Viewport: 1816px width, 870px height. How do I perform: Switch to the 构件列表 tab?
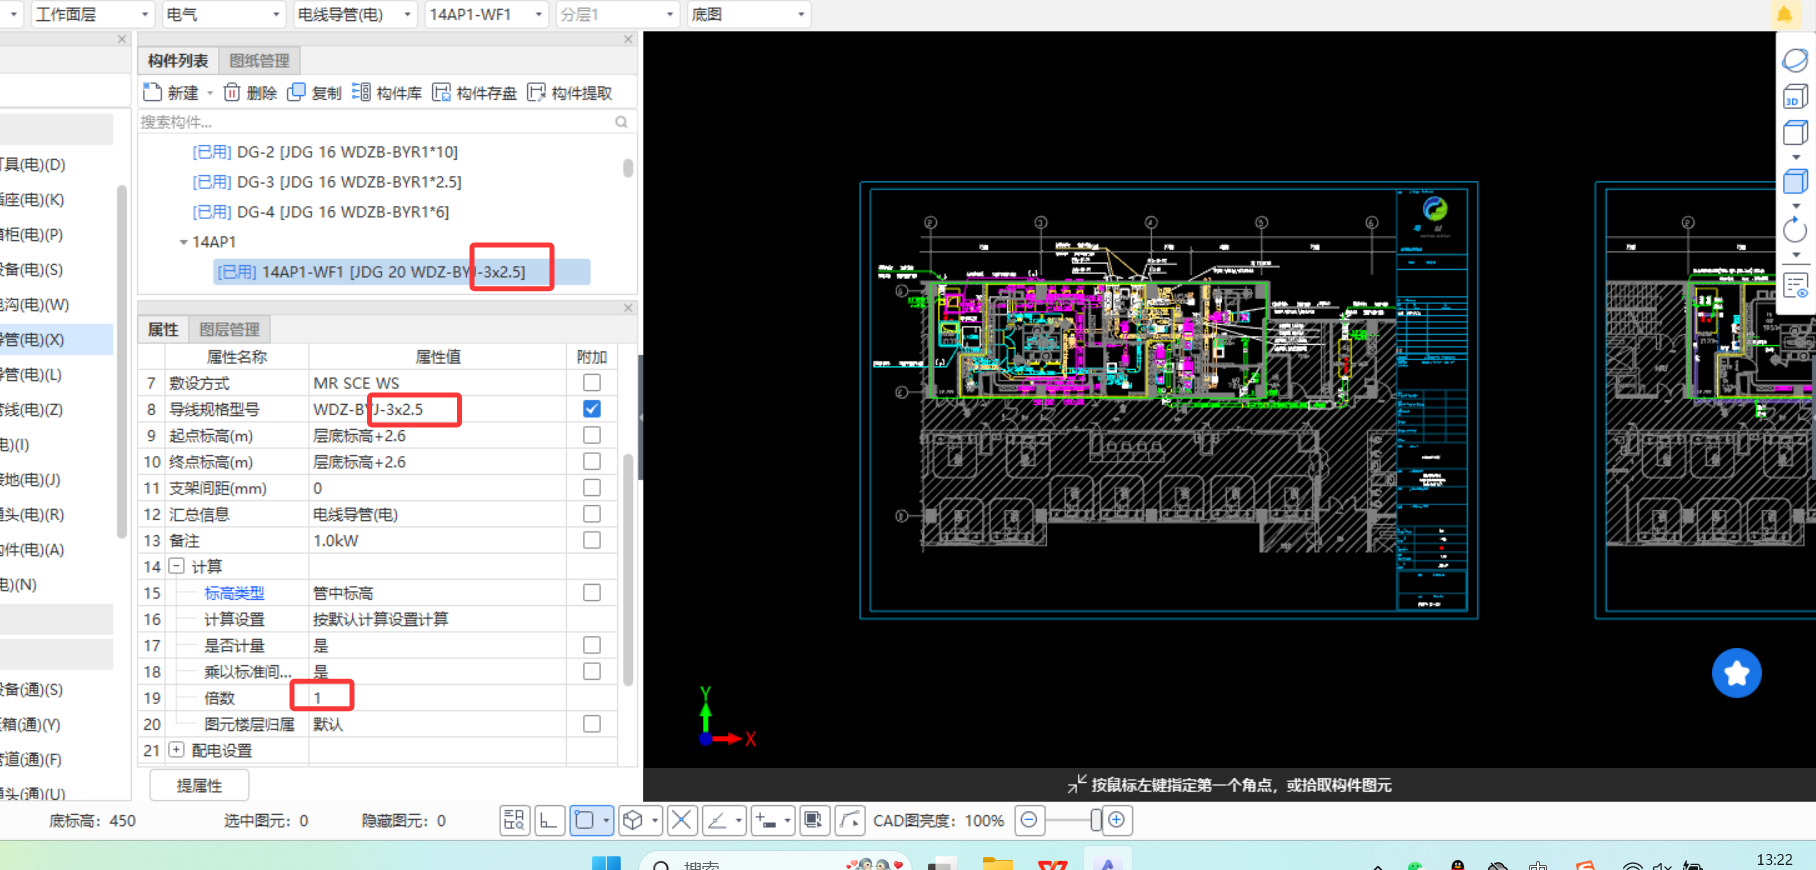pos(178,61)
